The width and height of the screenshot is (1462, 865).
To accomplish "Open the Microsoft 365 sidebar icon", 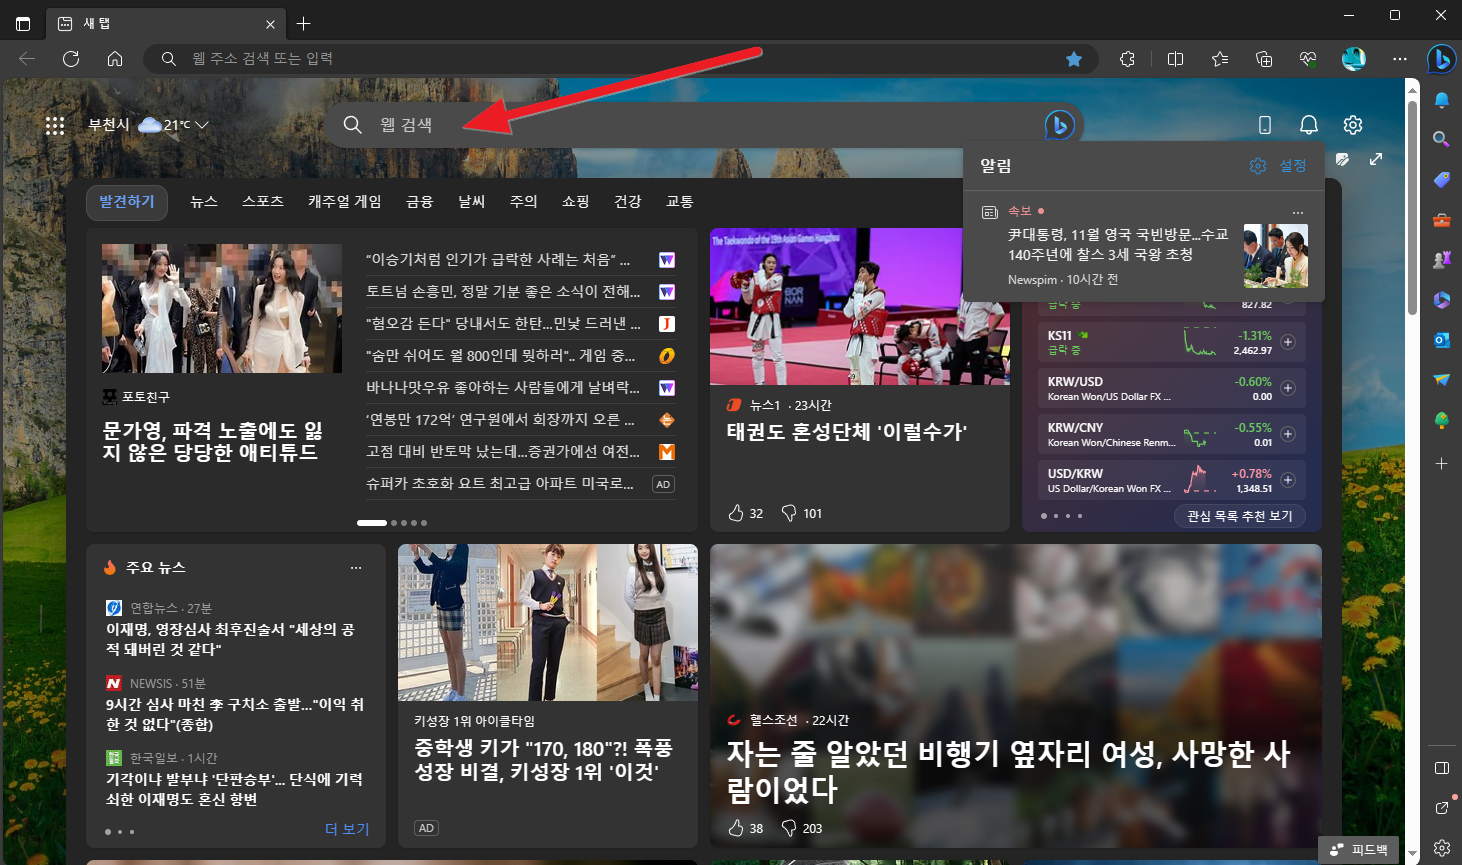I will (1441, 300).
